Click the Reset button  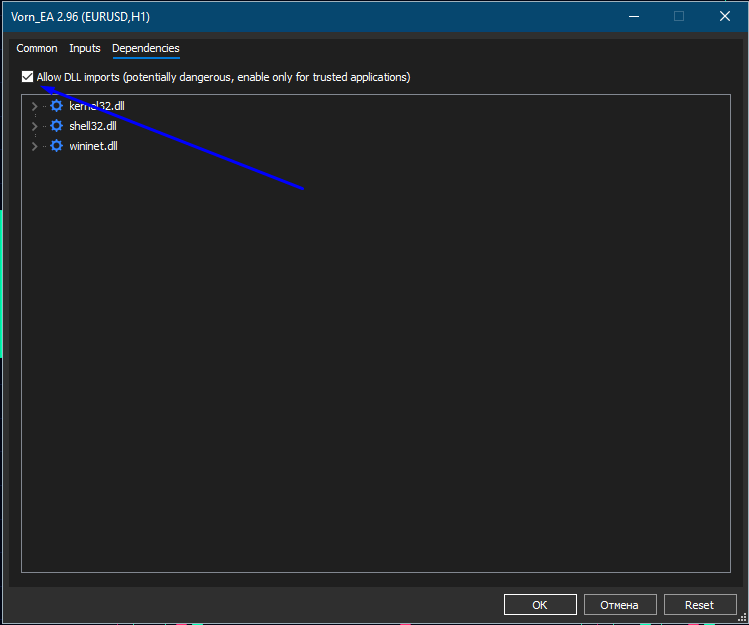click(699, 605)
